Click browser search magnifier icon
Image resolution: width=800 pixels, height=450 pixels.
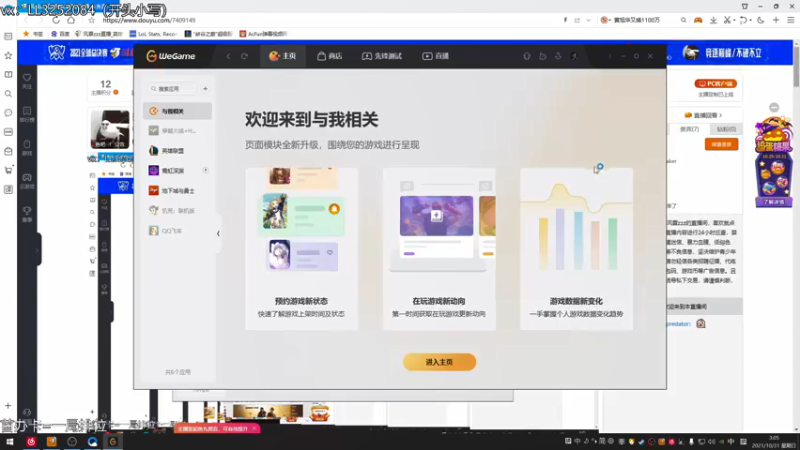(x=683, y=20)
